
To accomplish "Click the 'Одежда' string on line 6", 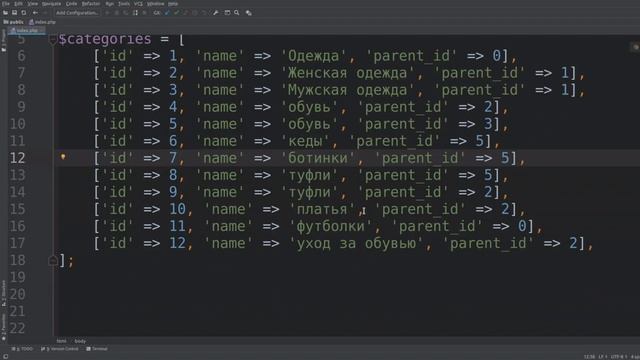I will click(313, 56).
